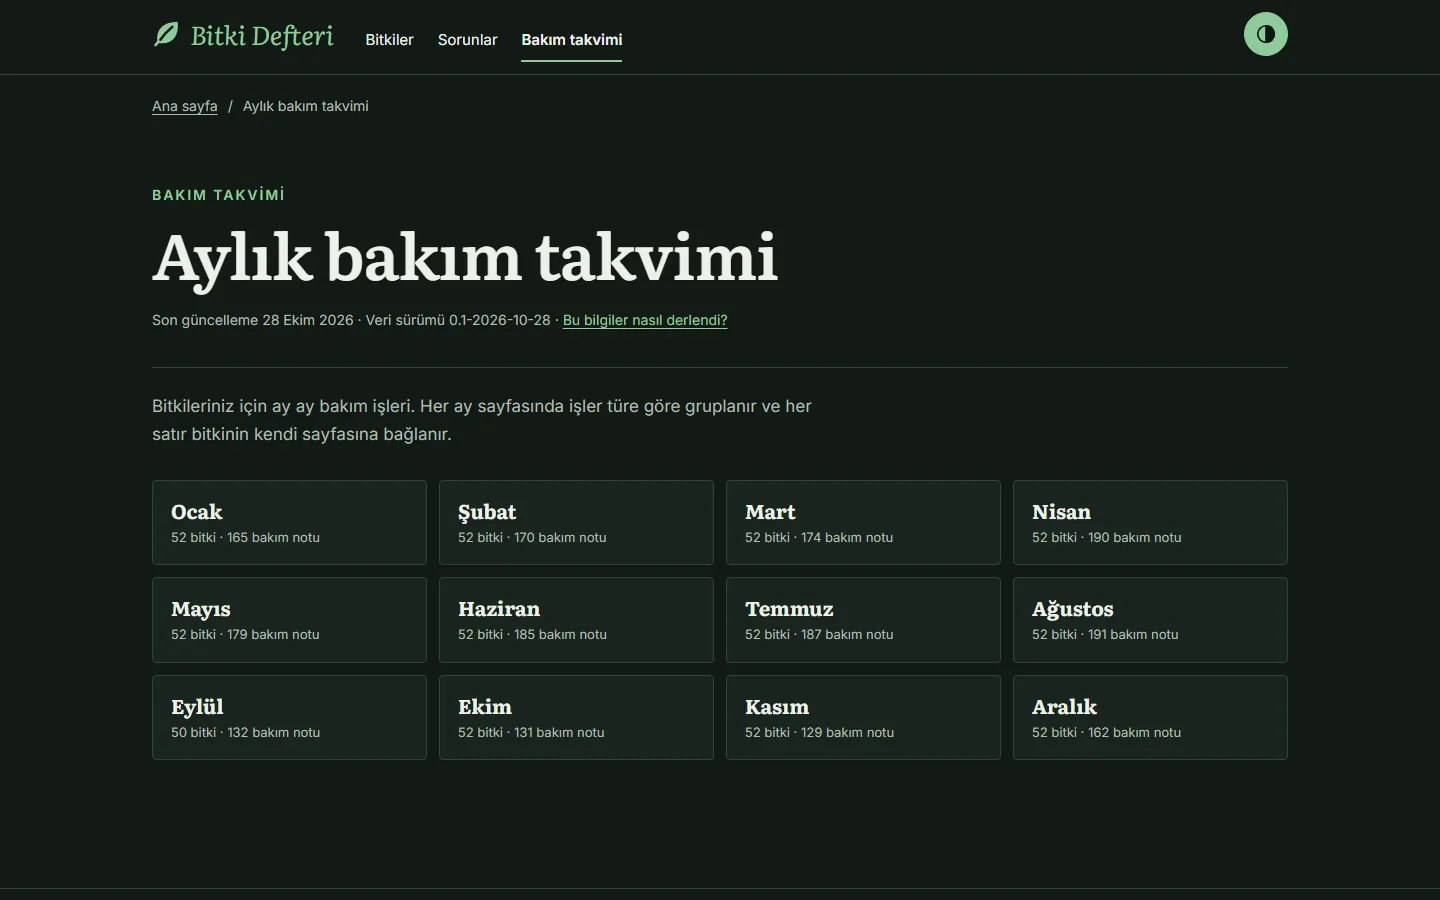Toggle the dark/light theme button
The width and height of the screenshot is (1440, 900).
[x=1265, y=34]
